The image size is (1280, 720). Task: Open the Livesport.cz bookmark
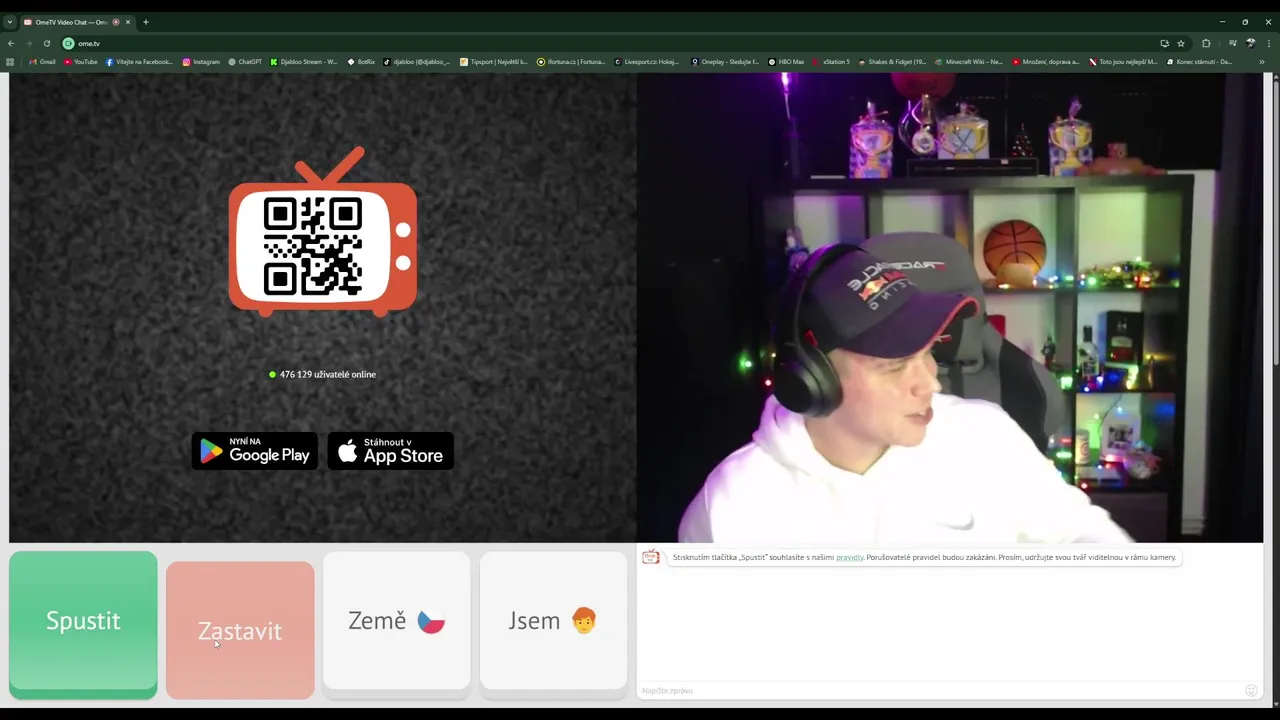point(647,62)
